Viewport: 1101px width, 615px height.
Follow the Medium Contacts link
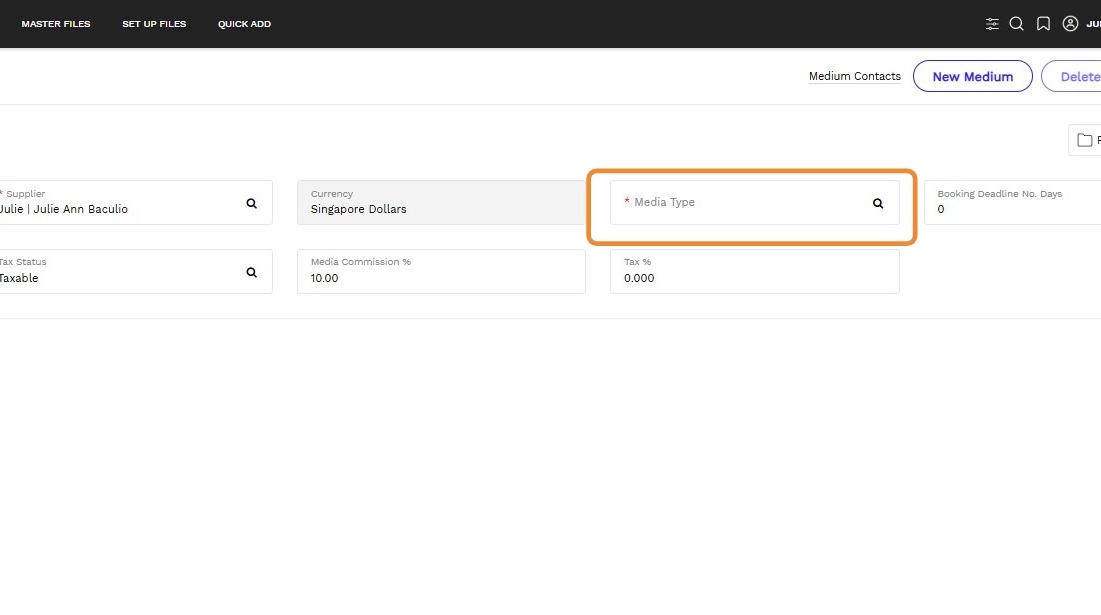854,77
